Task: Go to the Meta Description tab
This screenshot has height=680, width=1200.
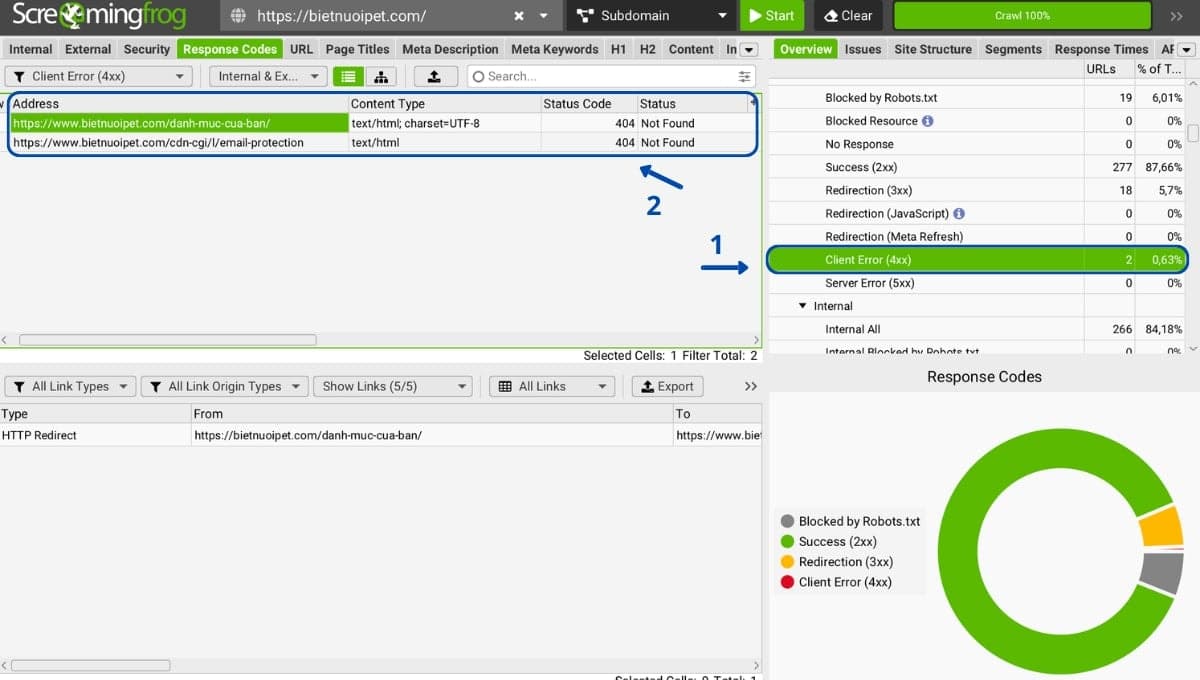Action: (450, 49)
